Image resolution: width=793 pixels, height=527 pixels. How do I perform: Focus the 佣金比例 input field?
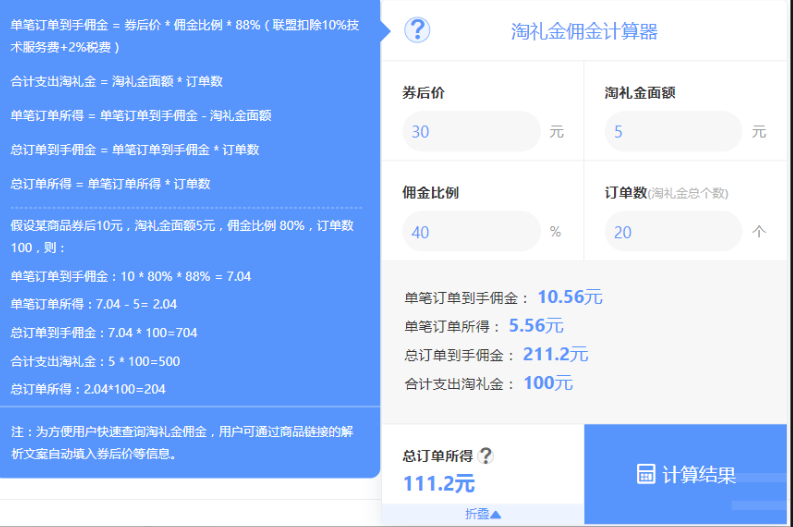click(471, 232)
